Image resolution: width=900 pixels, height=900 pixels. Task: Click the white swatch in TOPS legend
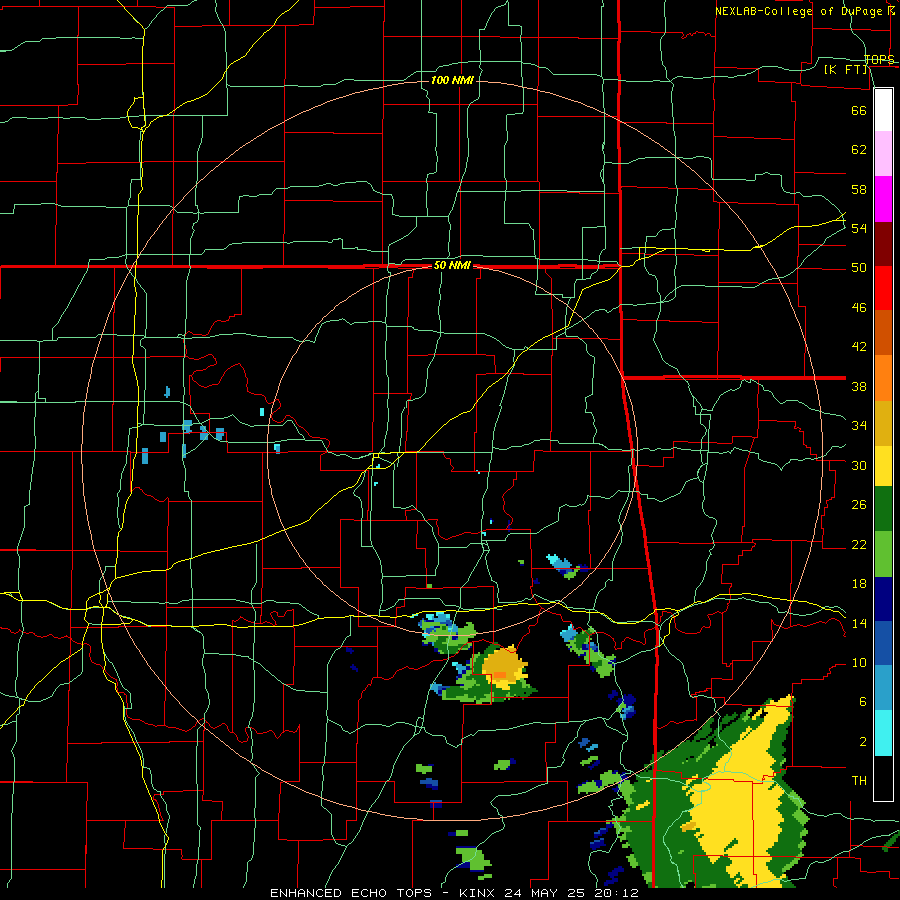(883, 110)
